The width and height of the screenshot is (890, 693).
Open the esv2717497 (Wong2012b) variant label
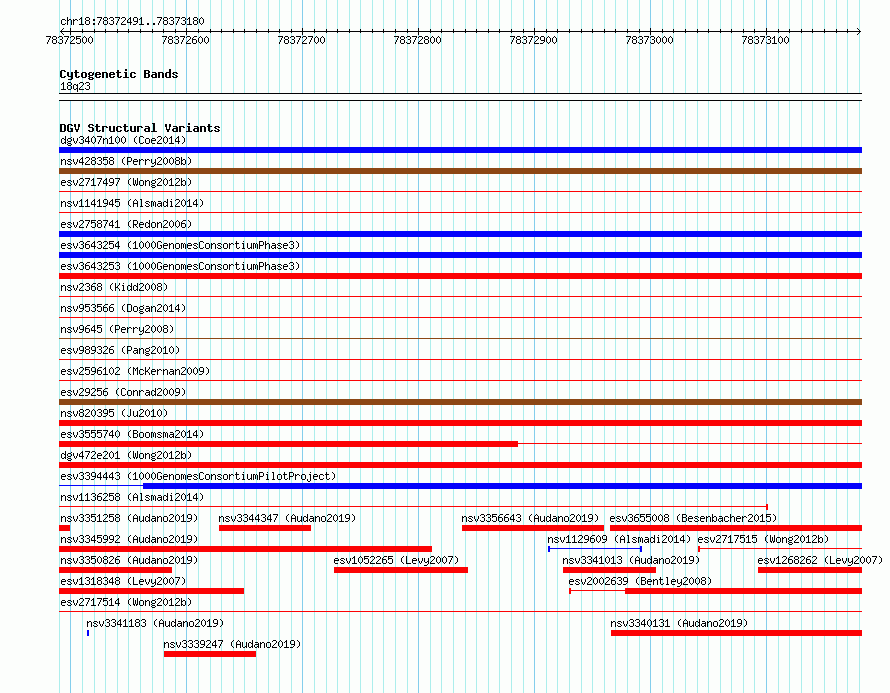[126, 182]
